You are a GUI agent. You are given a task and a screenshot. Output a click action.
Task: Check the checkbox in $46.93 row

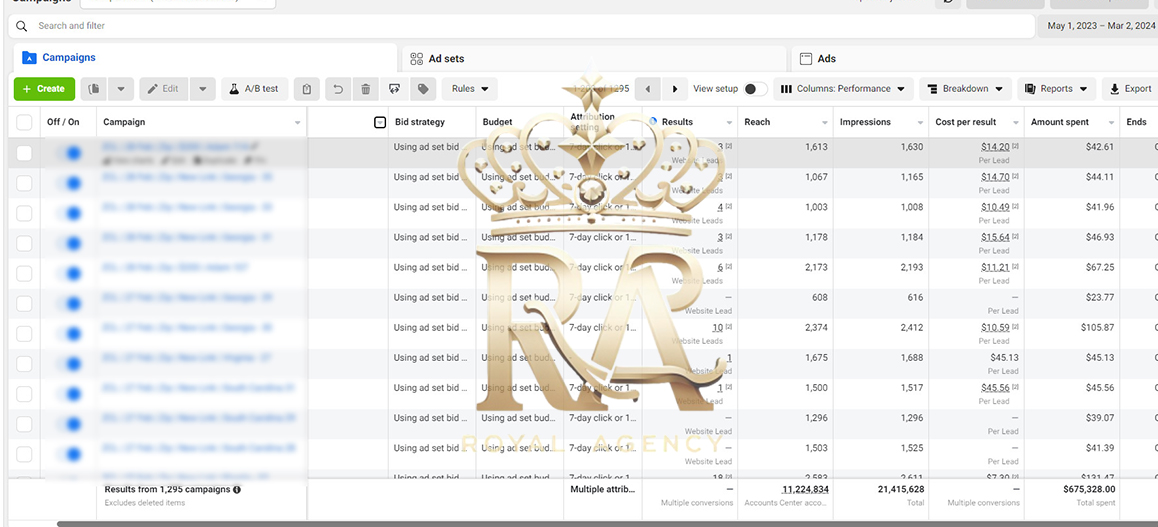tap(24, 244)
